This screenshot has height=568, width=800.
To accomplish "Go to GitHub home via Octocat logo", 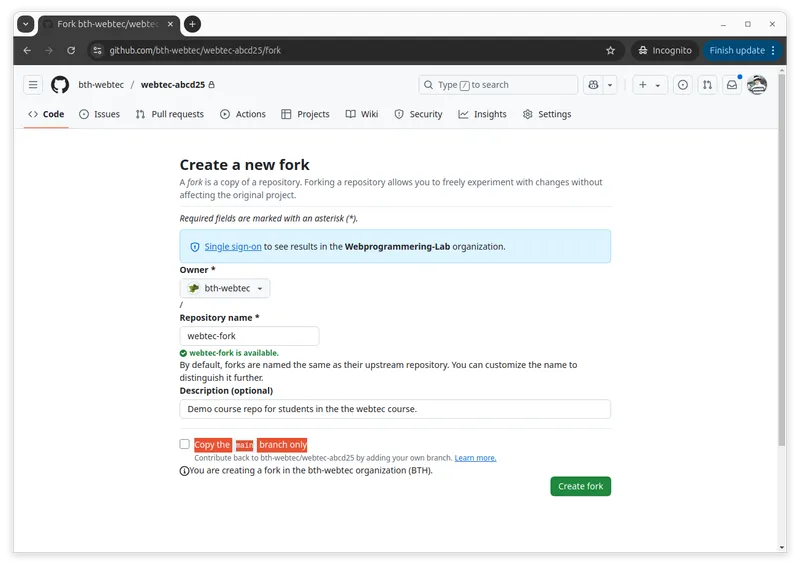I will (x=60, y=85).
